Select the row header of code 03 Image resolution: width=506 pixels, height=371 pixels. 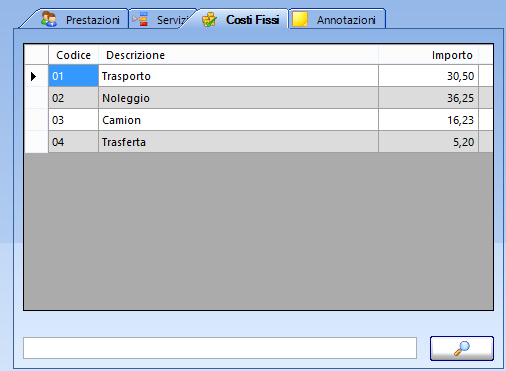pyautogui.click(x=37, y=120)
